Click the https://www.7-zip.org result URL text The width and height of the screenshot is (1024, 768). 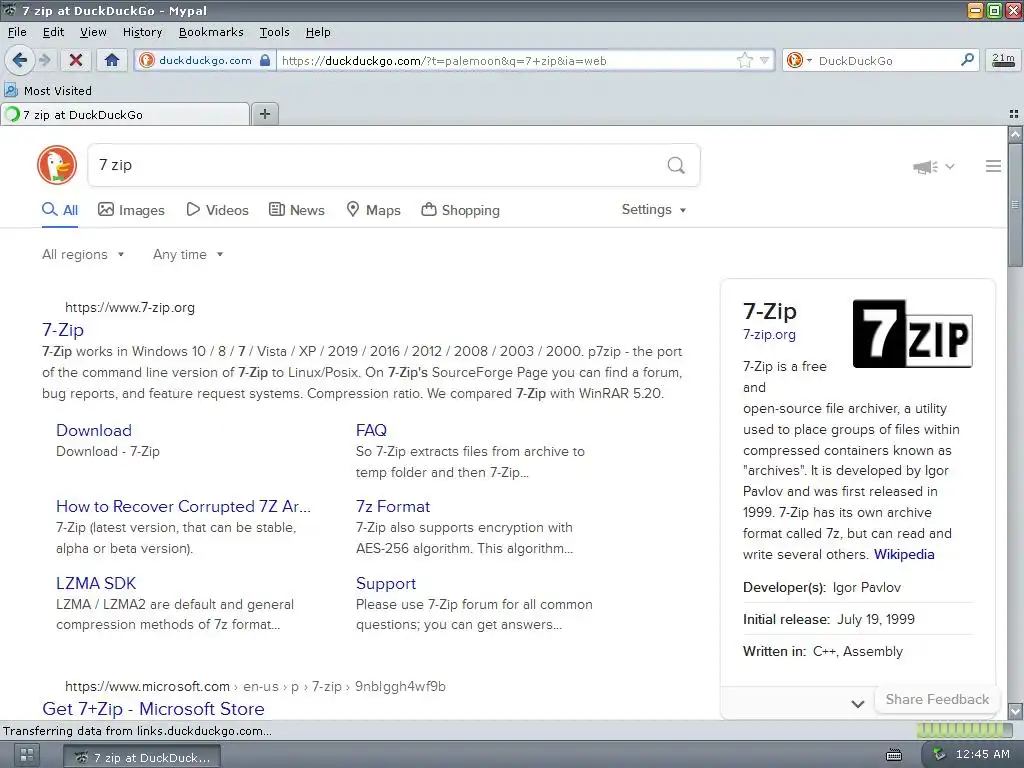tap(130, 308)
